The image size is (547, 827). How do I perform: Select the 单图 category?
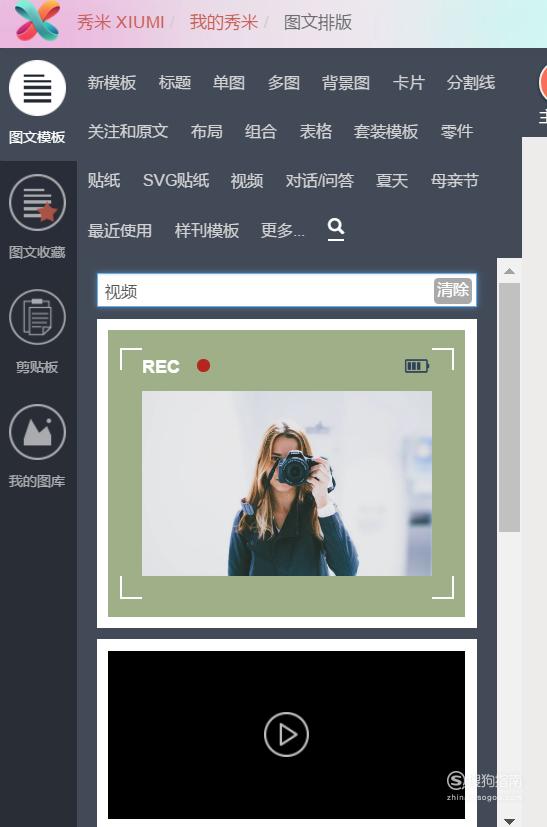point(229,83)
